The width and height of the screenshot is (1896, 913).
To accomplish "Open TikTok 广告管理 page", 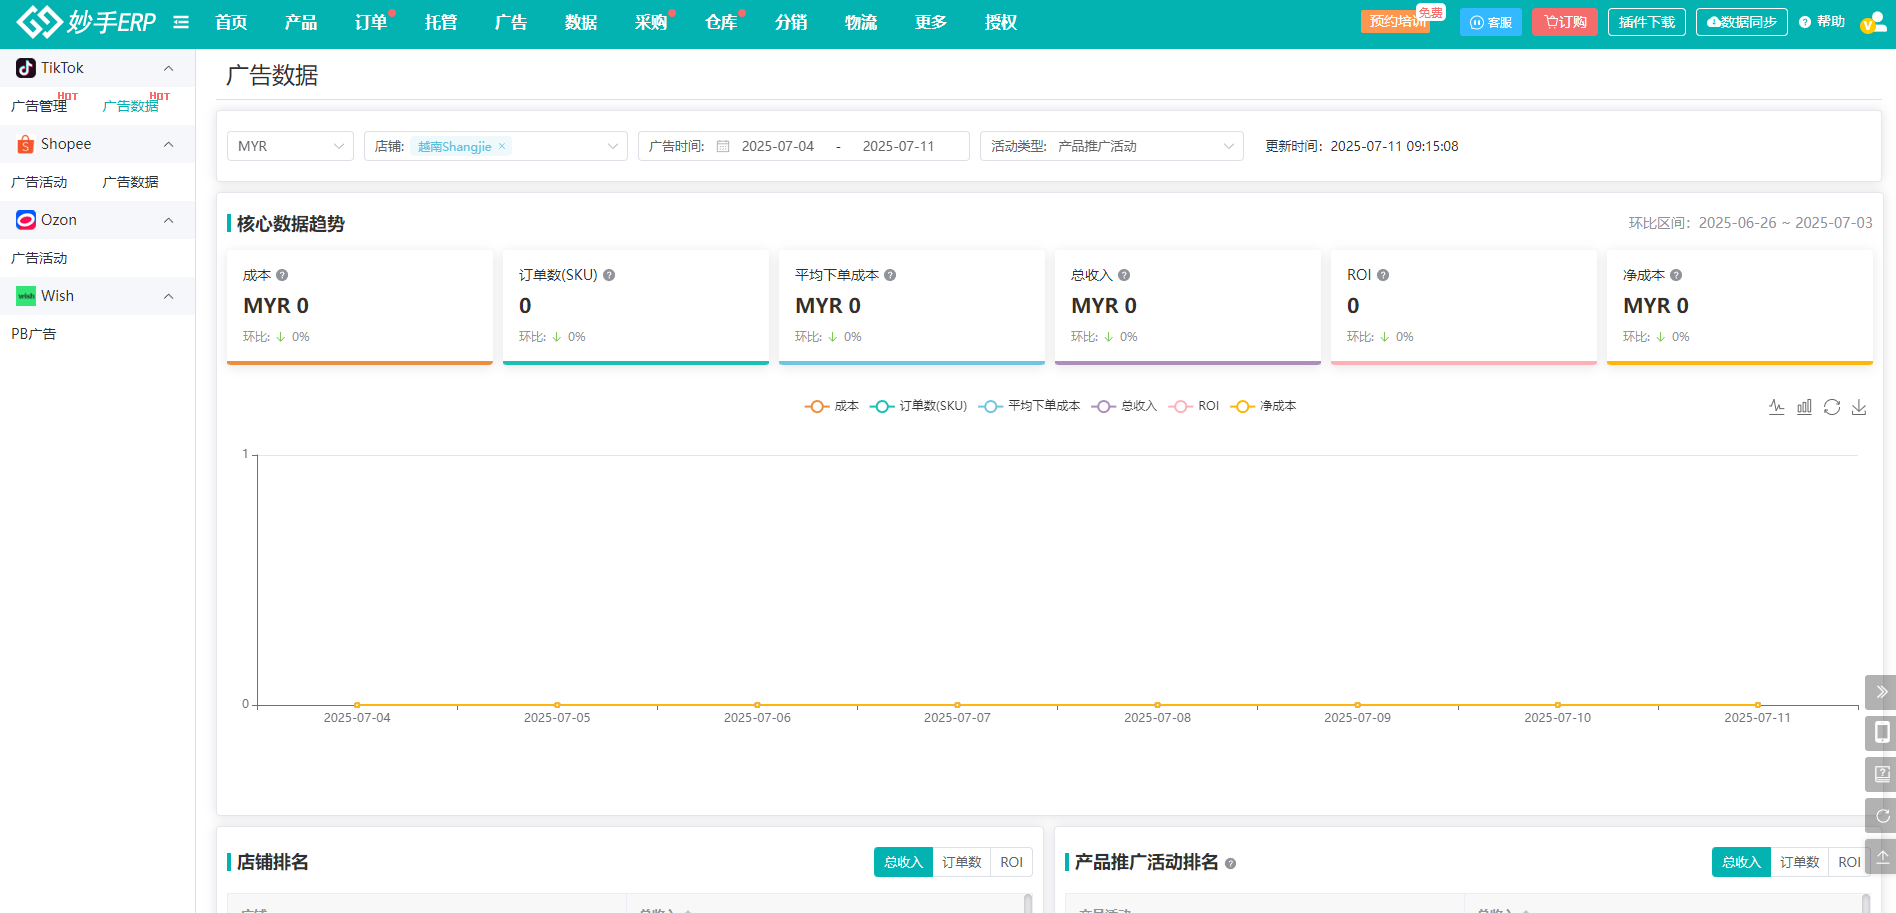I will [39, 106].
